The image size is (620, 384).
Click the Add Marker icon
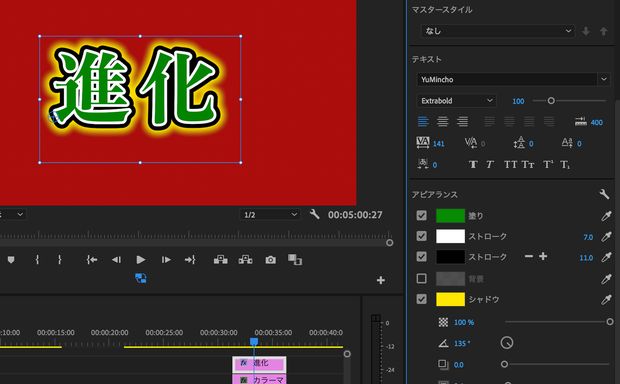tap(11, 260)
